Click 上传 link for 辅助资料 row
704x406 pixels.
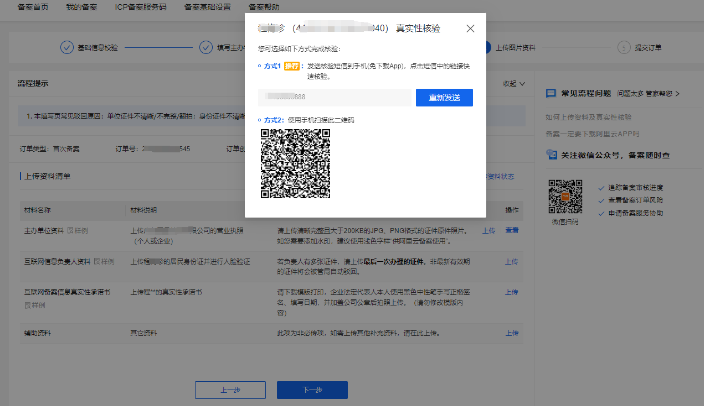[511, 333]
